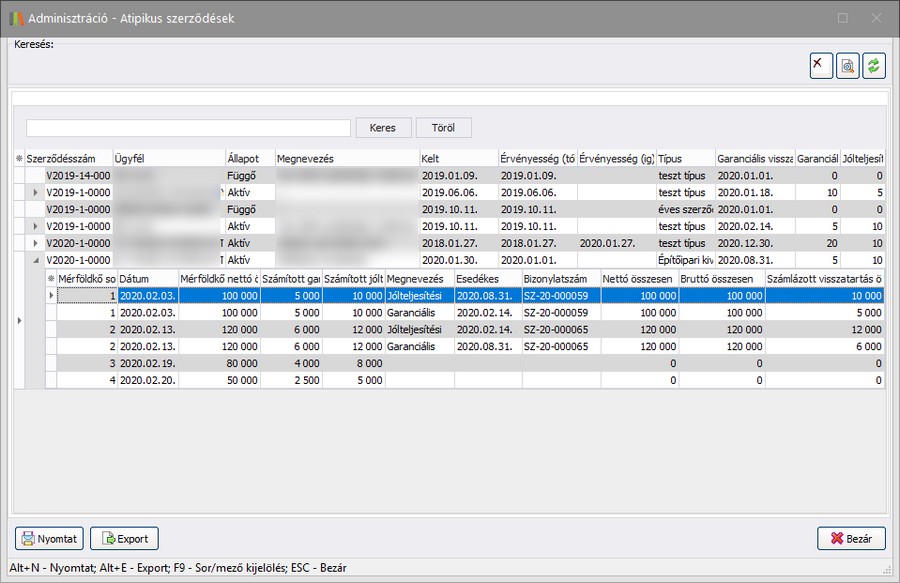Close the window with Bezár button
Image resolution: width=900 pixels, height=583 pixels.
[x=850, y=538]
